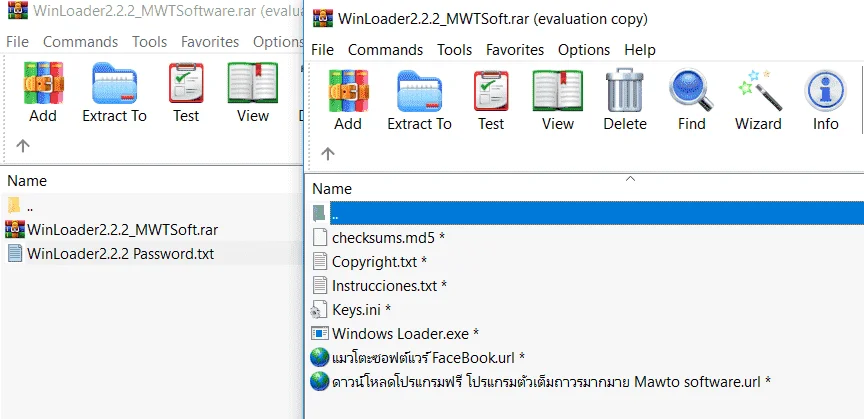Select the Windows Loader.exe application icon
Viewport: 864px width, 419px height.
pos(320,334)
